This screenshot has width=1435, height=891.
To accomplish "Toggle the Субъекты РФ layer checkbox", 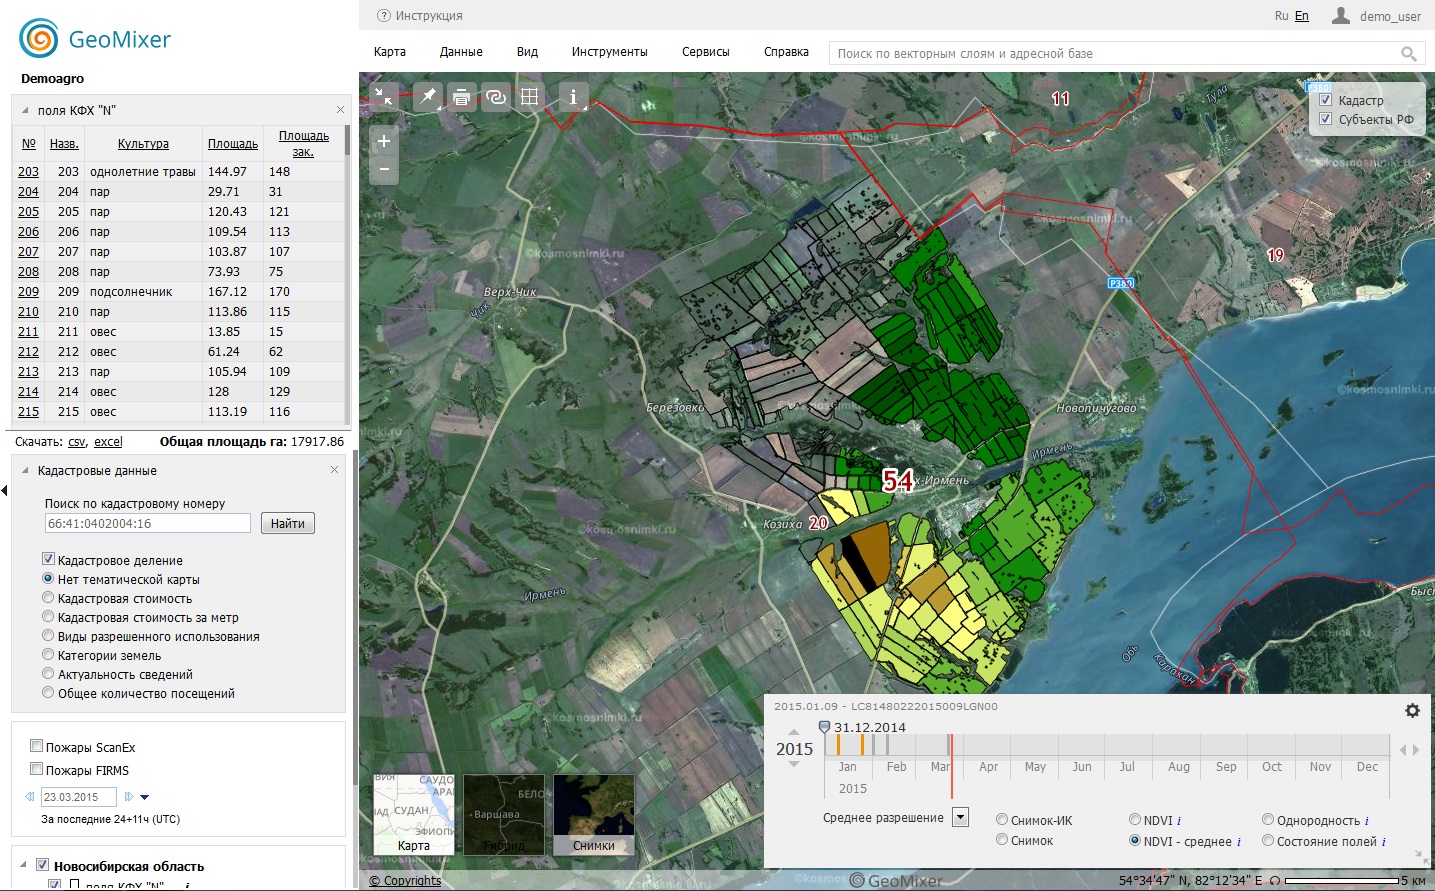I will [1326, 119].
